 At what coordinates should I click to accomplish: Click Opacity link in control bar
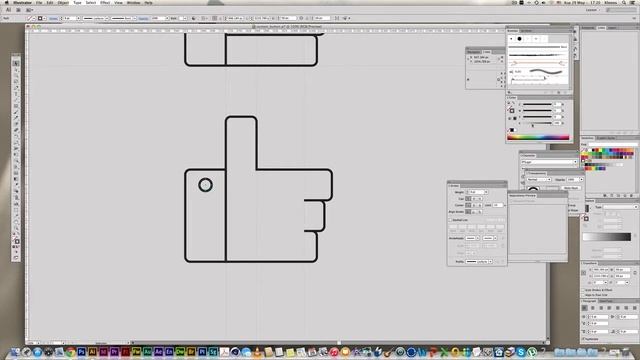click(143, 18)
